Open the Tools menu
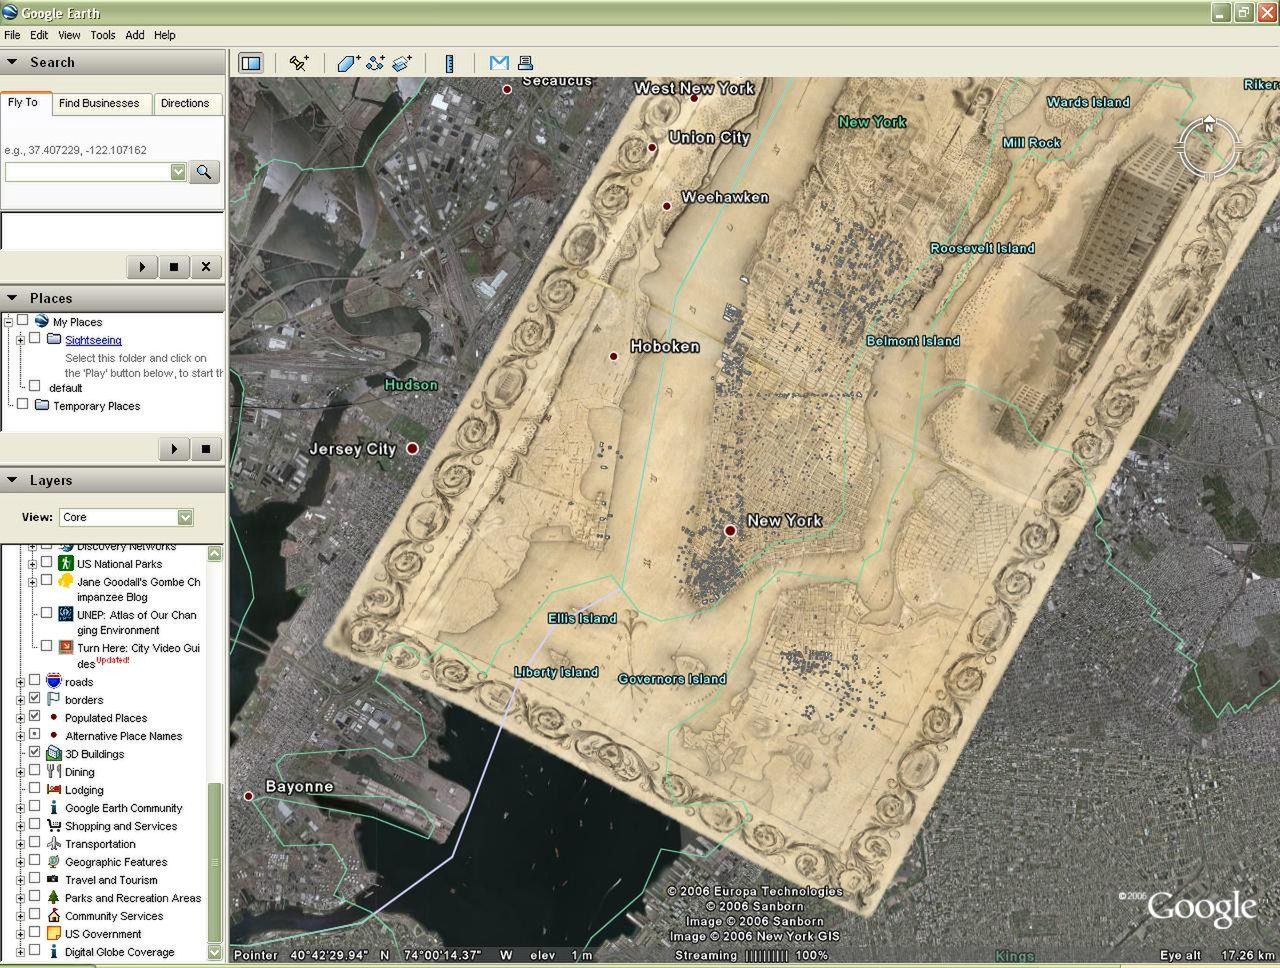The height and width of the screenshot is (968, 1280). pyautogui.click(x=103, y=35)
